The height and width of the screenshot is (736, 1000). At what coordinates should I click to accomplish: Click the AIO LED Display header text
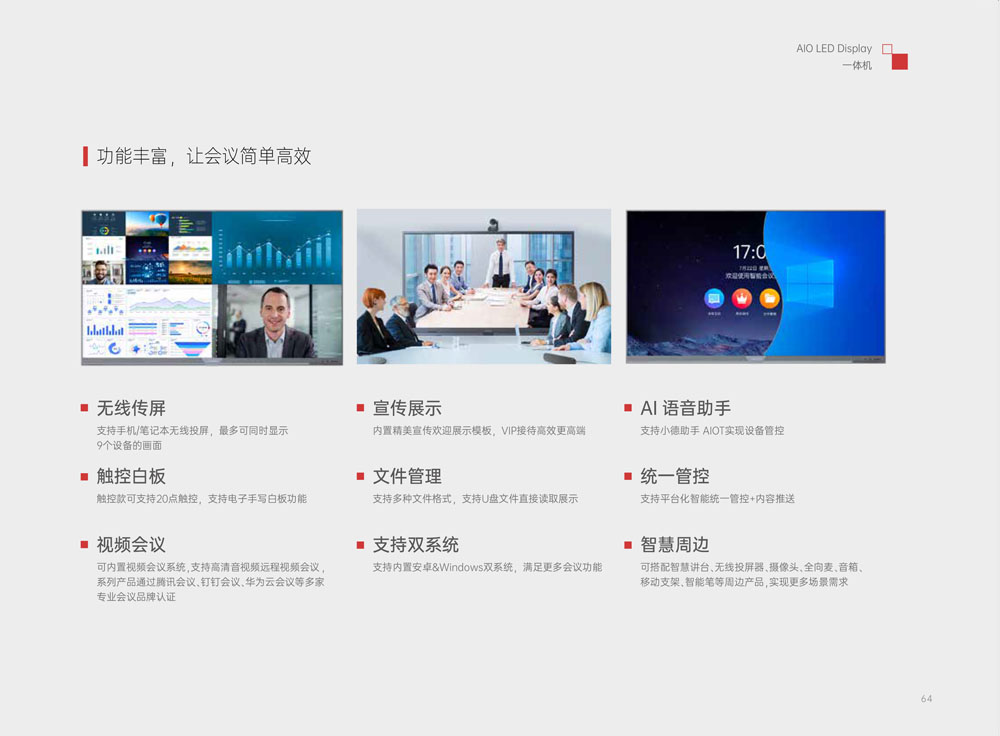(x=834, y=48)
